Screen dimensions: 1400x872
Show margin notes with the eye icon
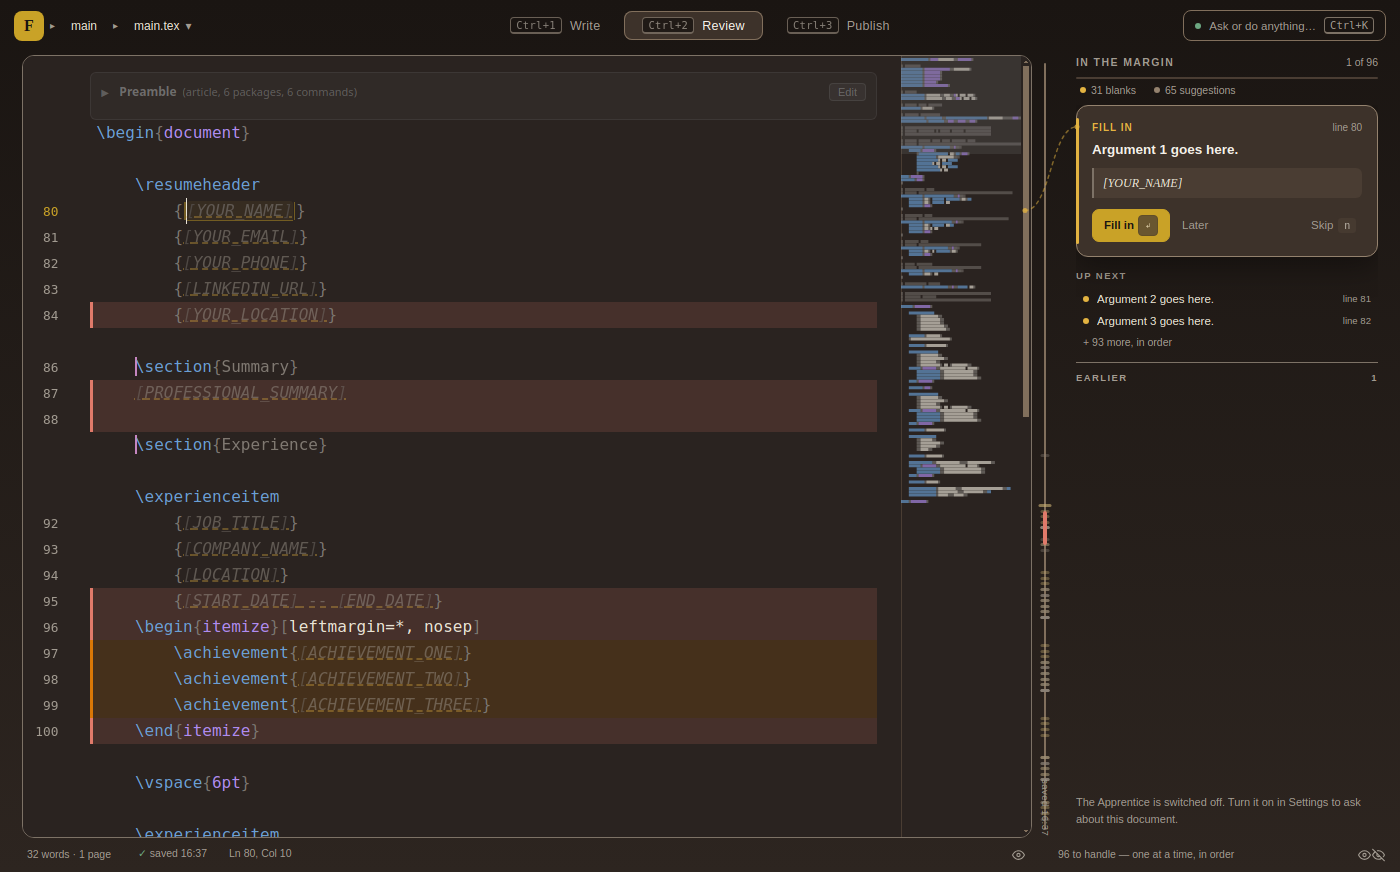1364,855
